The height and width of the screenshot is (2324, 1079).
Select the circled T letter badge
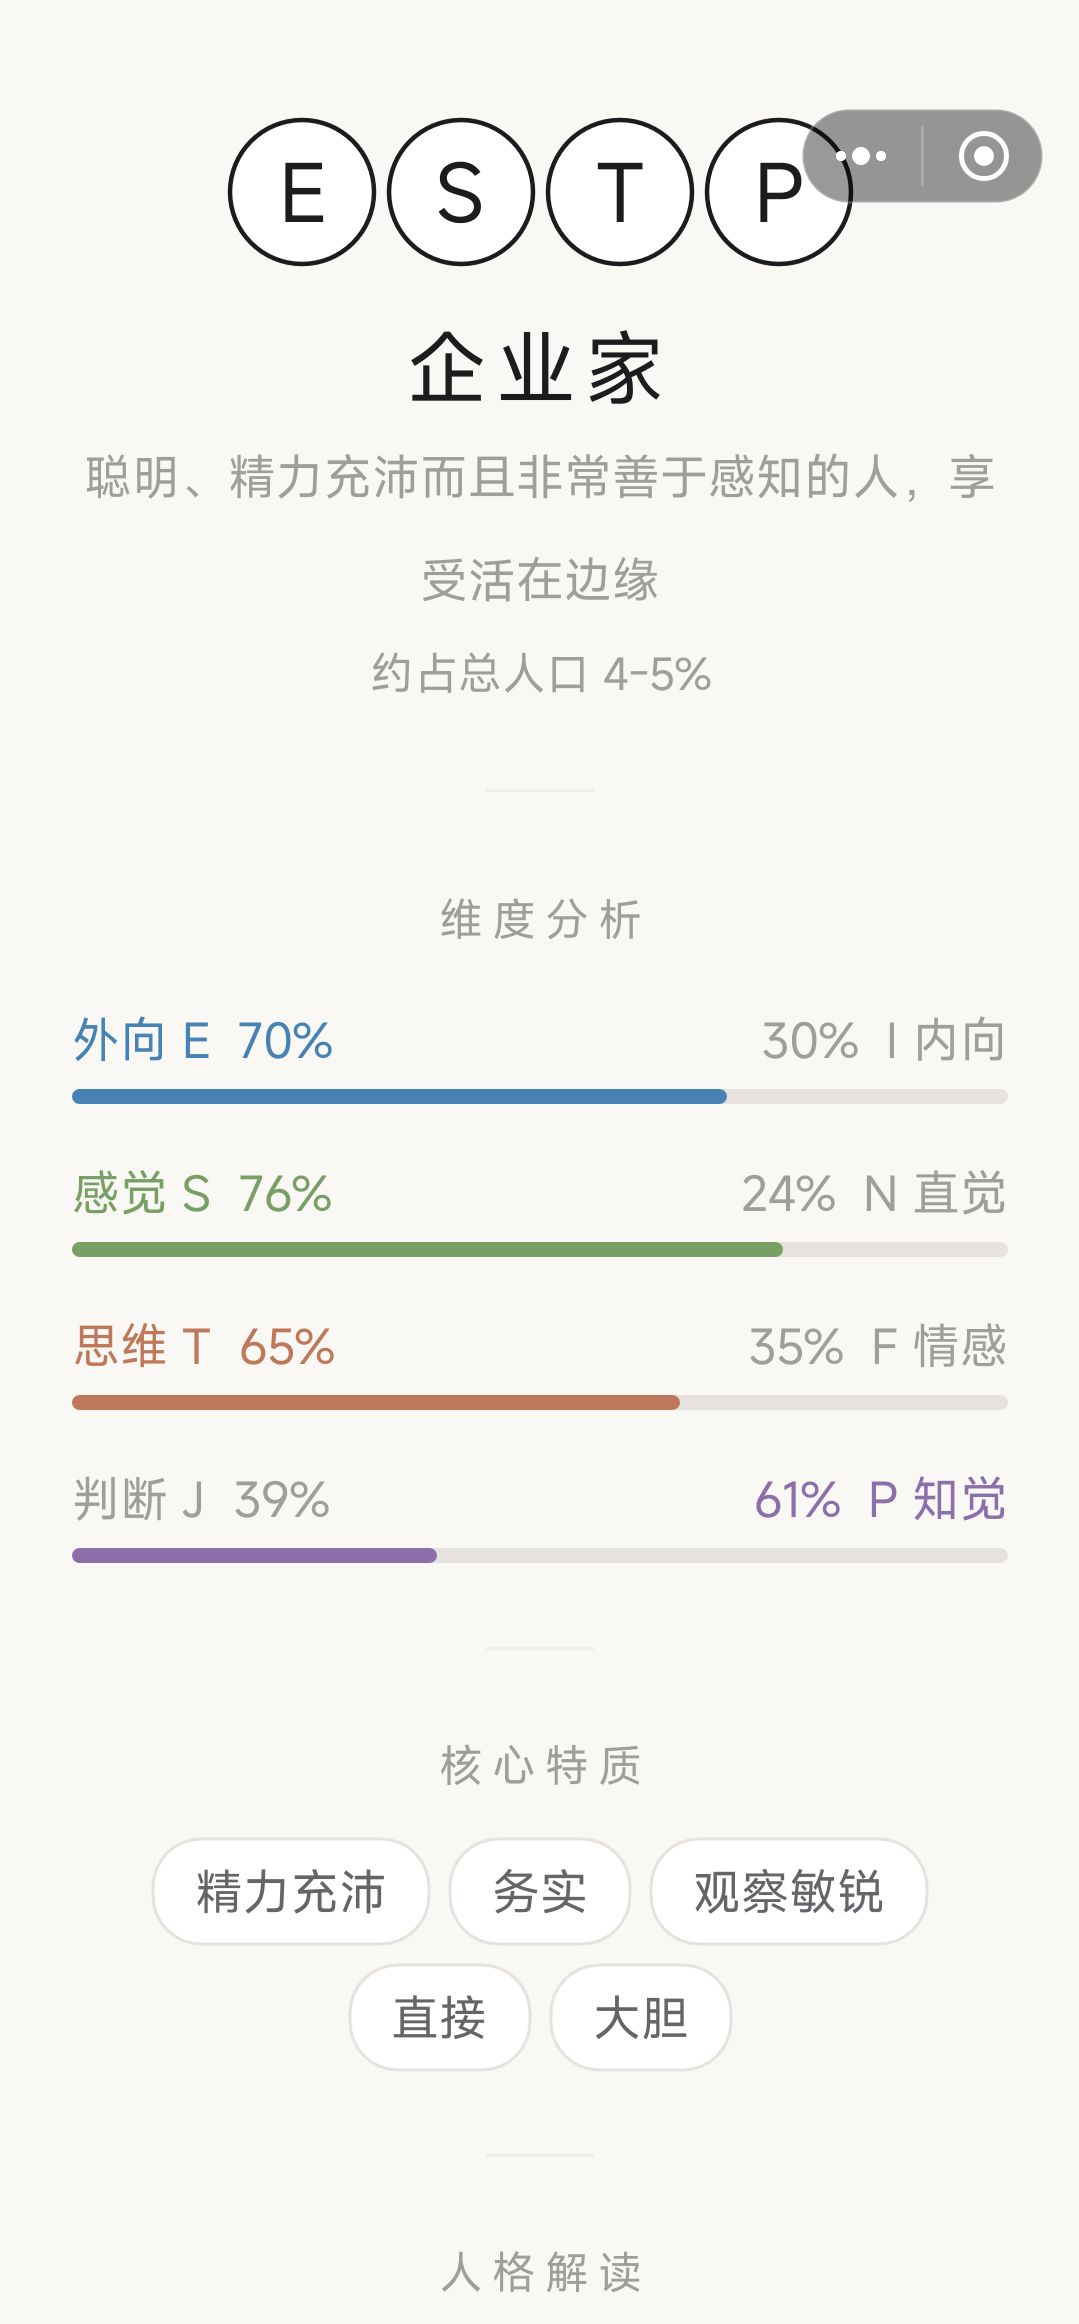620,192
